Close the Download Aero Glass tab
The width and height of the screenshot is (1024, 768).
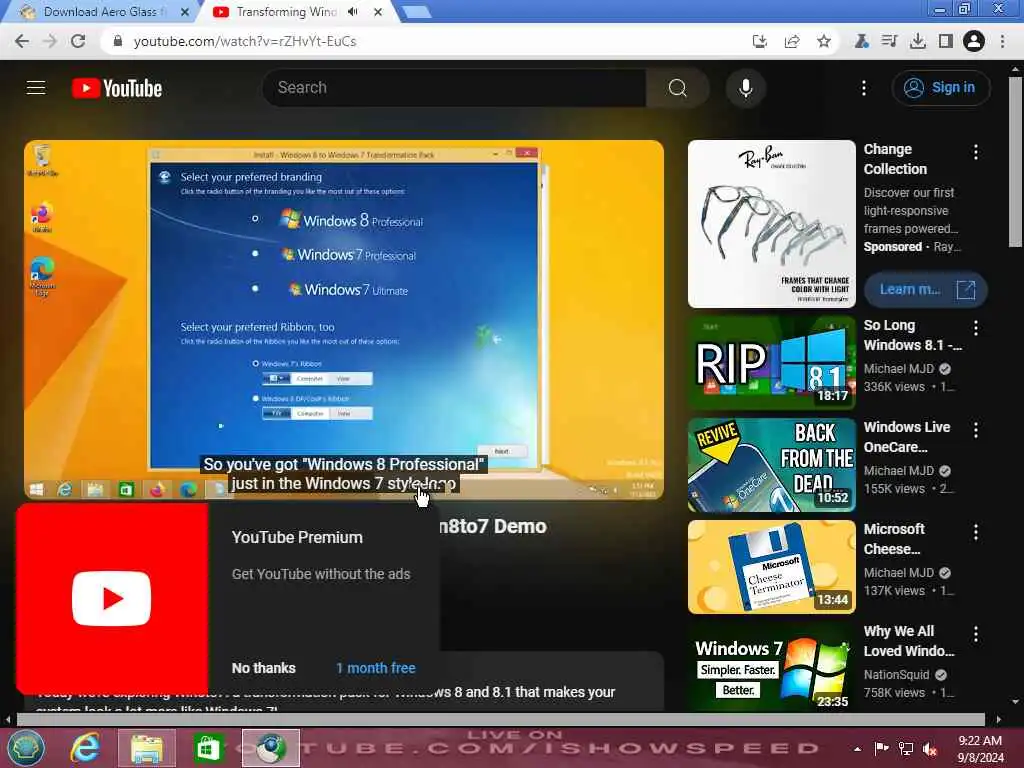tap(185, 12)
